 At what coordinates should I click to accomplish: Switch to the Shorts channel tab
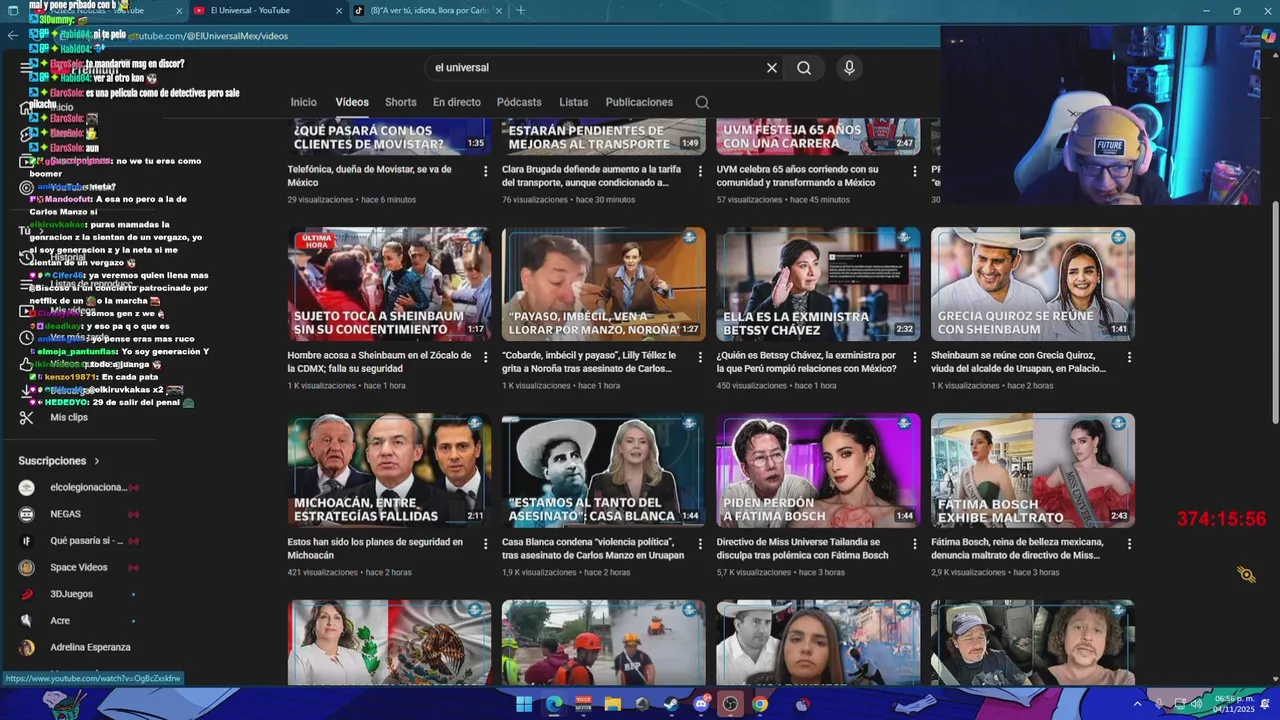click(400, 102)
